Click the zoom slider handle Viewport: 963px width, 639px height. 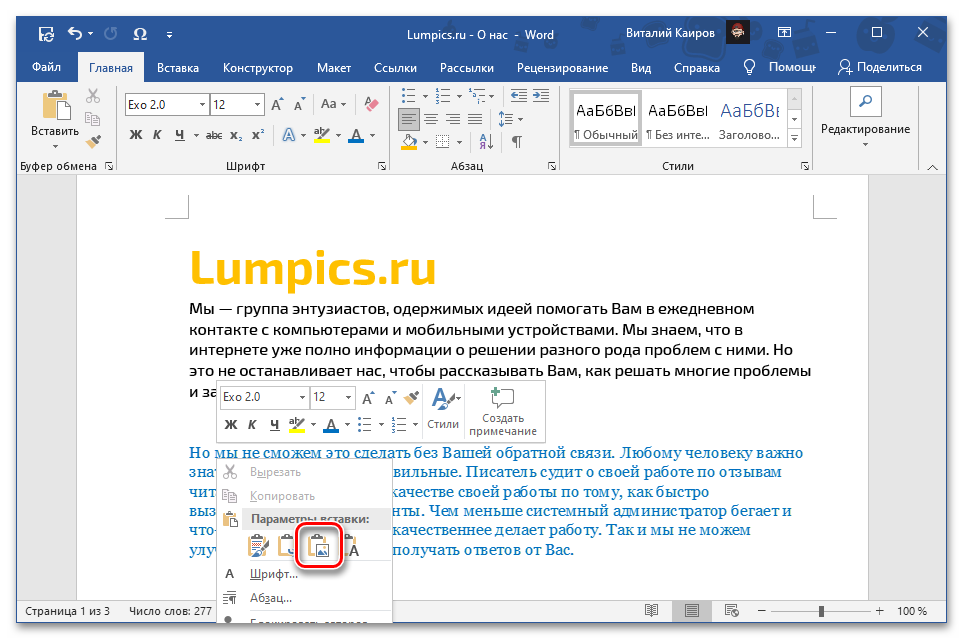pos(821,611)
